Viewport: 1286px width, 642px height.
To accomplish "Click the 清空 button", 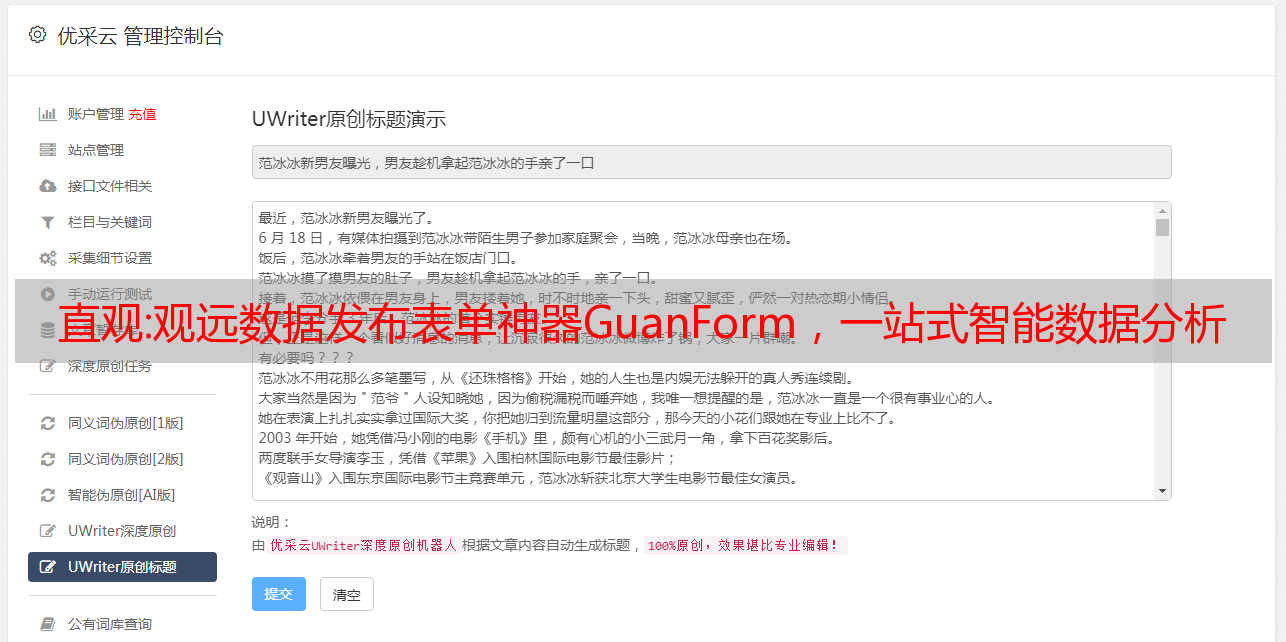I will click(347, 594).
